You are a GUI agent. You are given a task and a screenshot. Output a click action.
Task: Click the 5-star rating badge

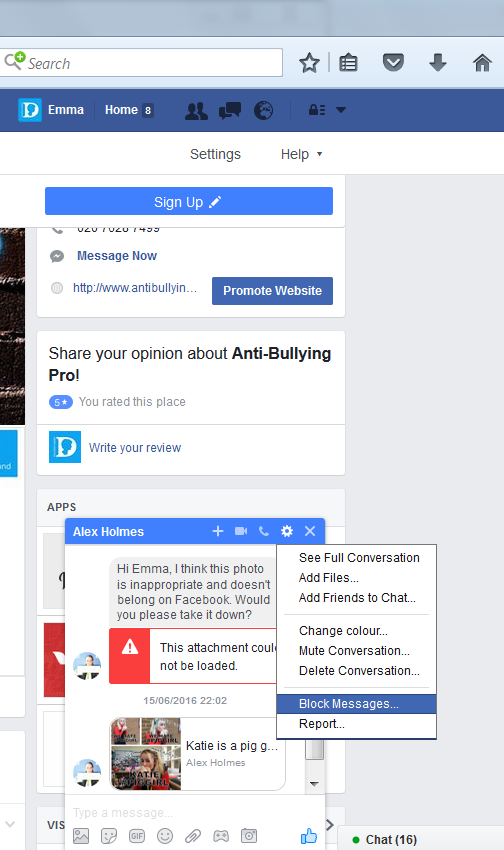[61, 402]
